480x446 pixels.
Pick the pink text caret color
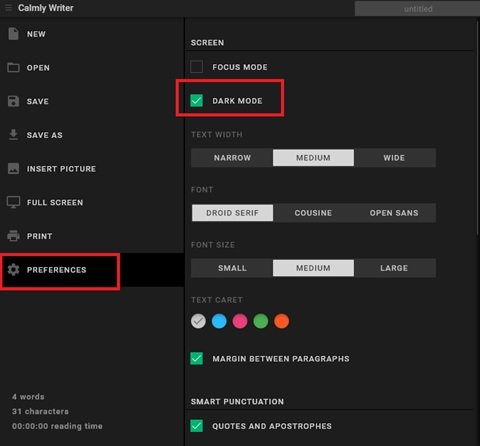(240, 321)
